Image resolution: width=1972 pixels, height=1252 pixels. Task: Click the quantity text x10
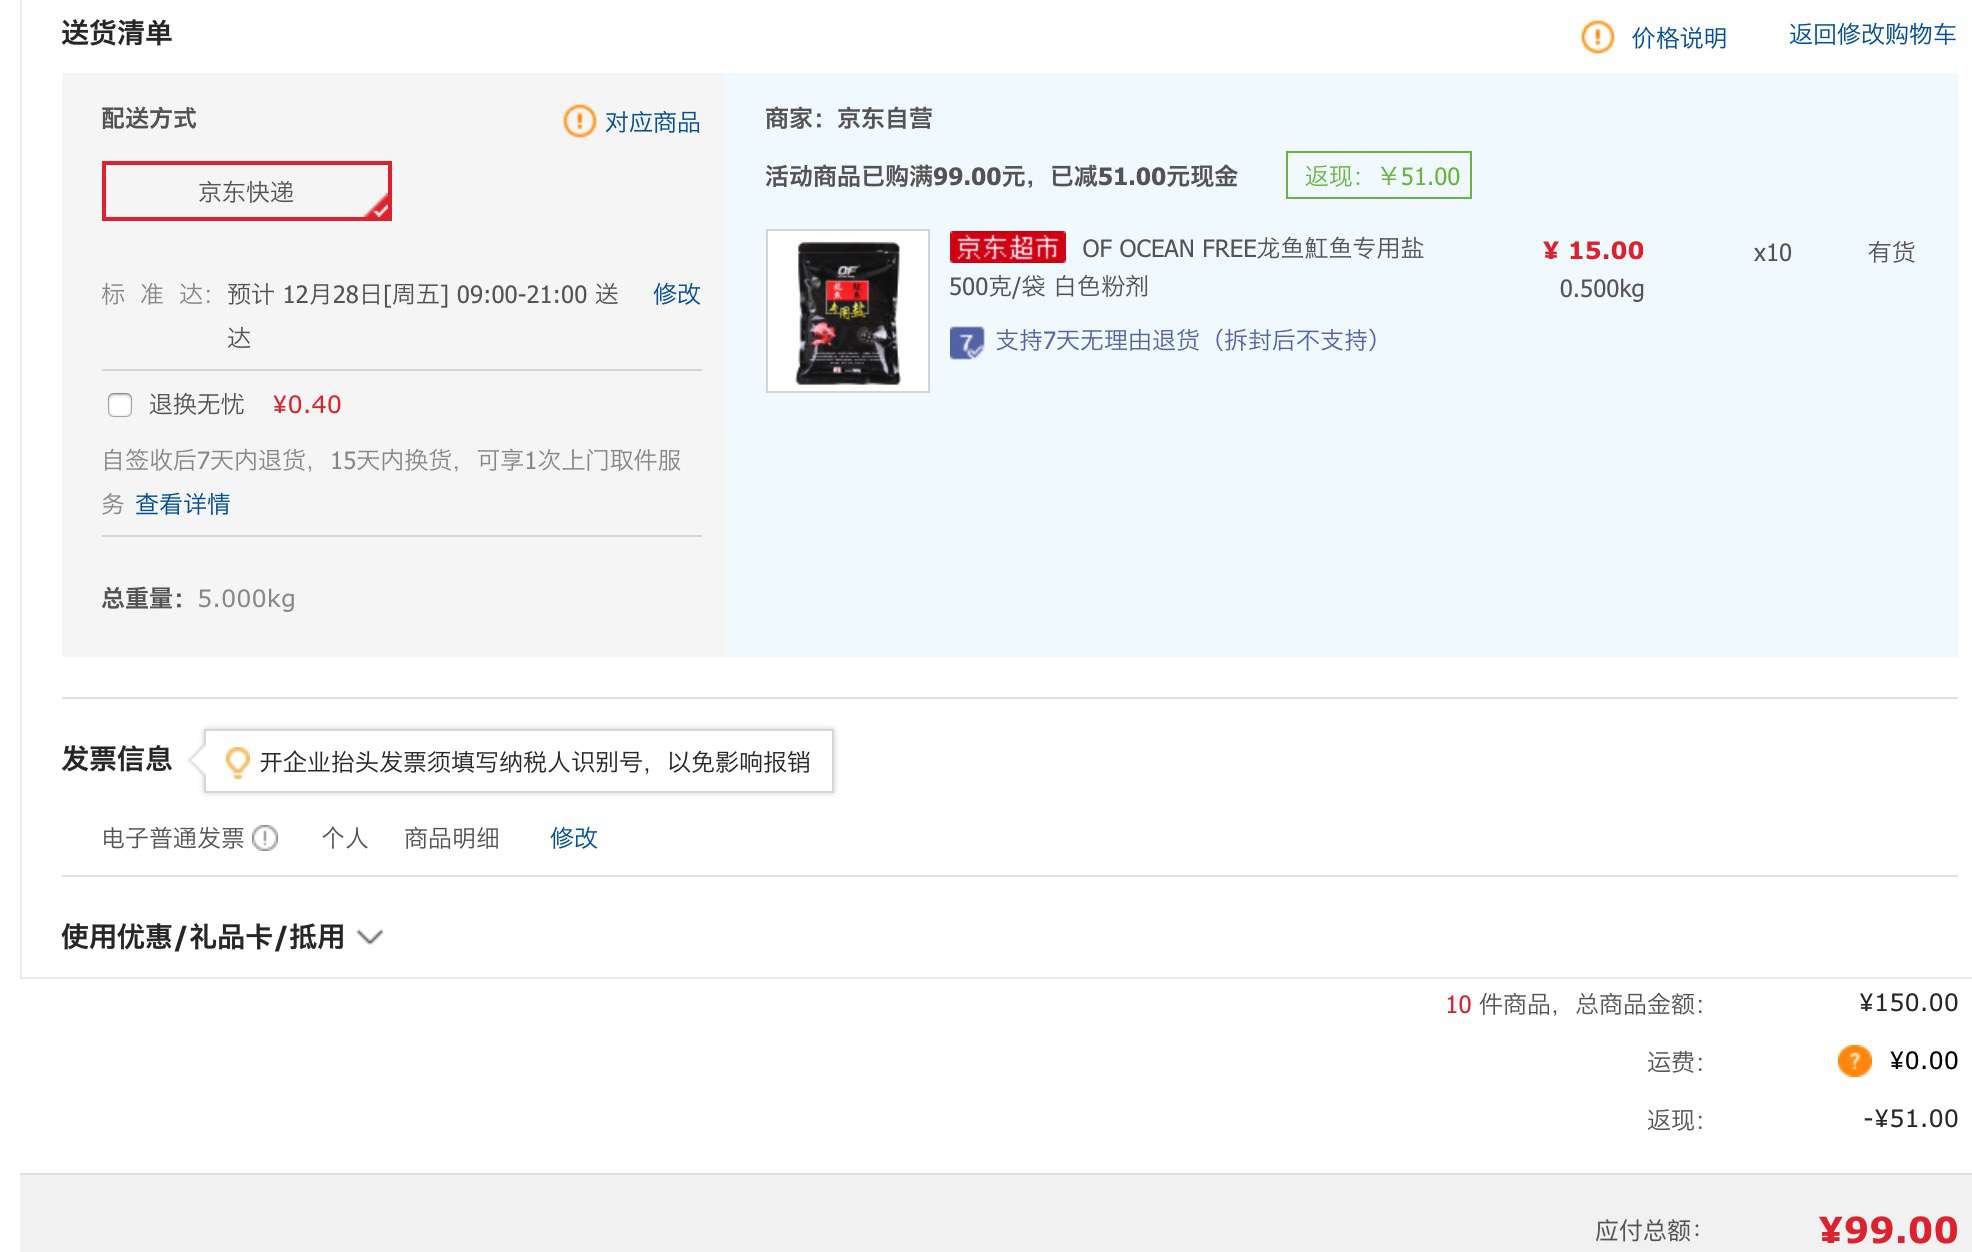pos(1772,253)
